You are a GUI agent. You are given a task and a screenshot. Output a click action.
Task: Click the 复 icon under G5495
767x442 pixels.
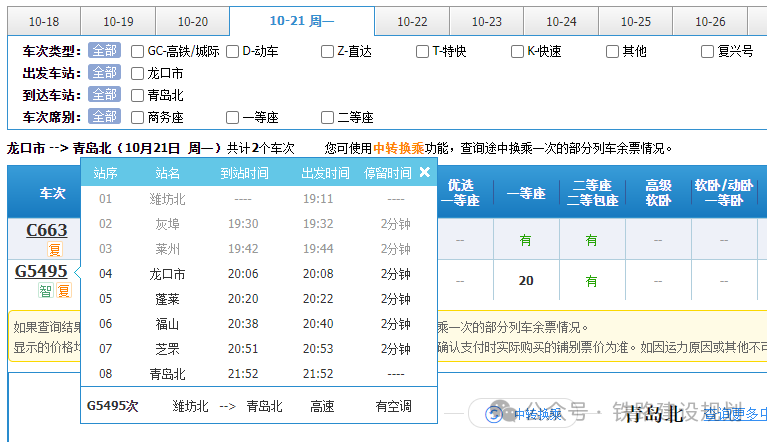click(63, 291)
